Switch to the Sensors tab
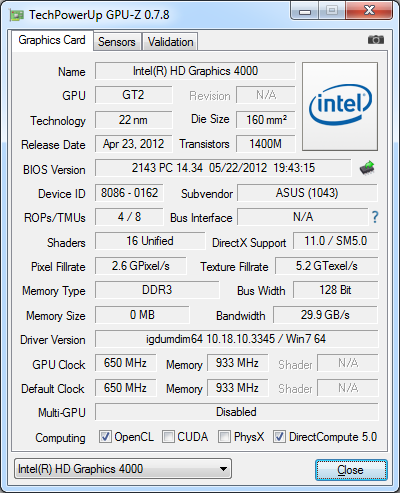400x493 pixels. tap(117, 42)
